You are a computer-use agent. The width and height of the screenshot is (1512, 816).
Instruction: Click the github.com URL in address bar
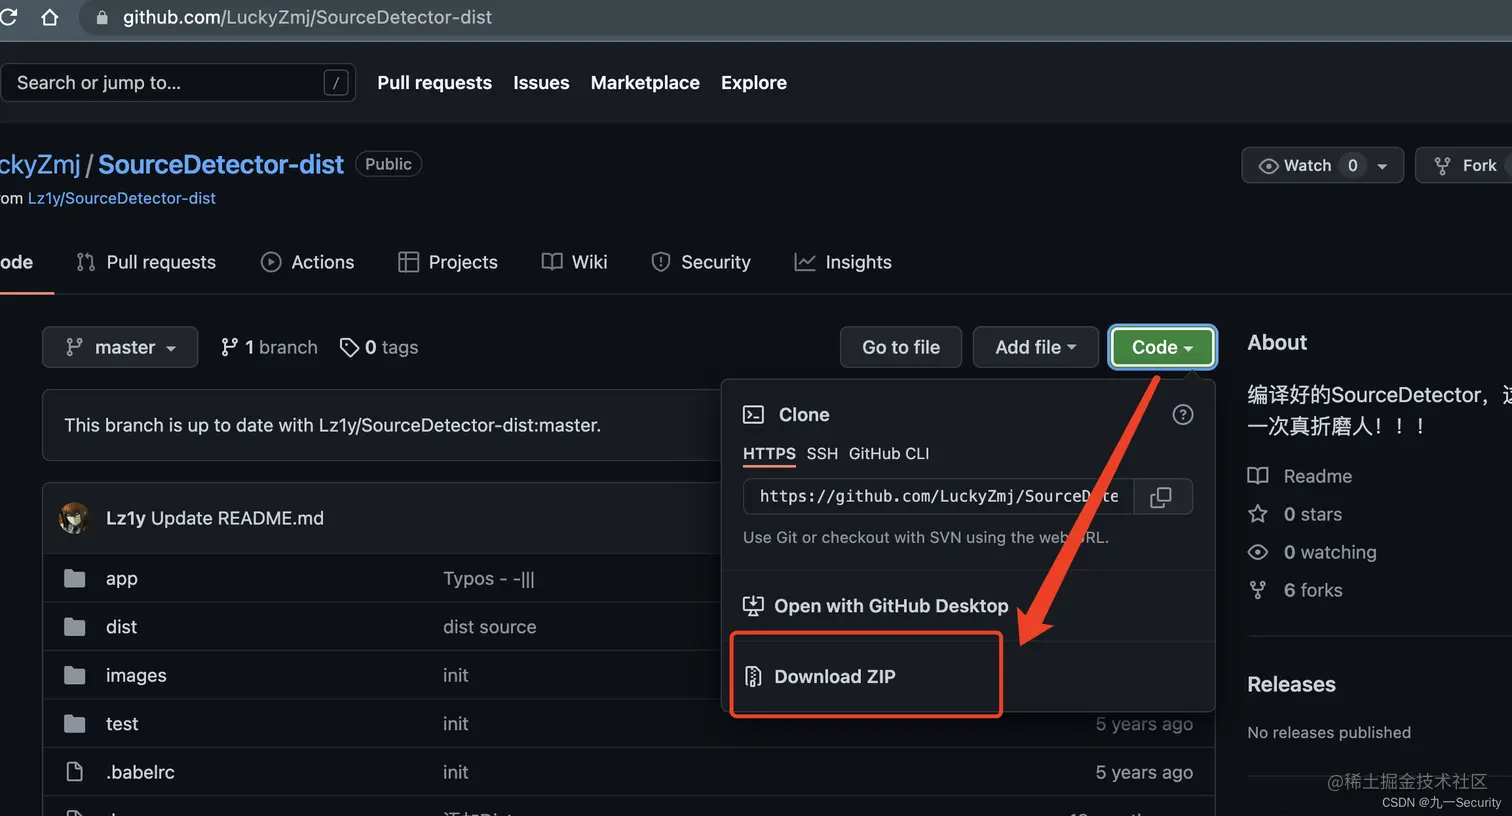coord(307,17)
